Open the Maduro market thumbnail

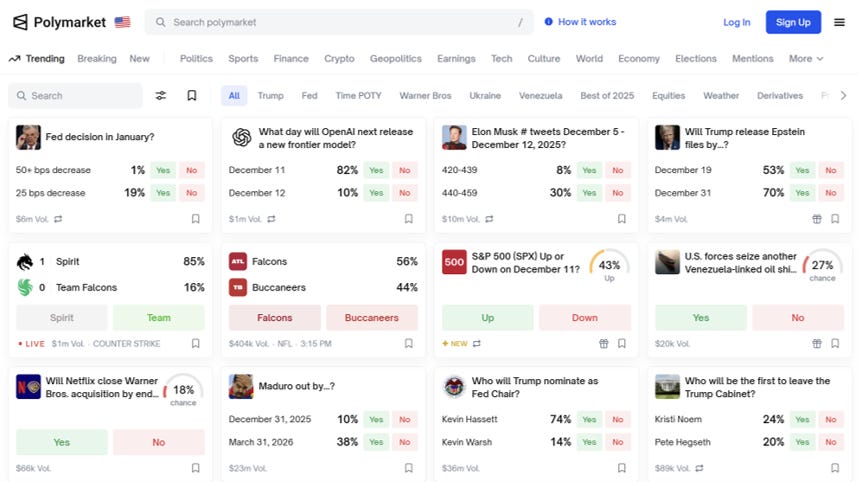(x=241, y=387)
